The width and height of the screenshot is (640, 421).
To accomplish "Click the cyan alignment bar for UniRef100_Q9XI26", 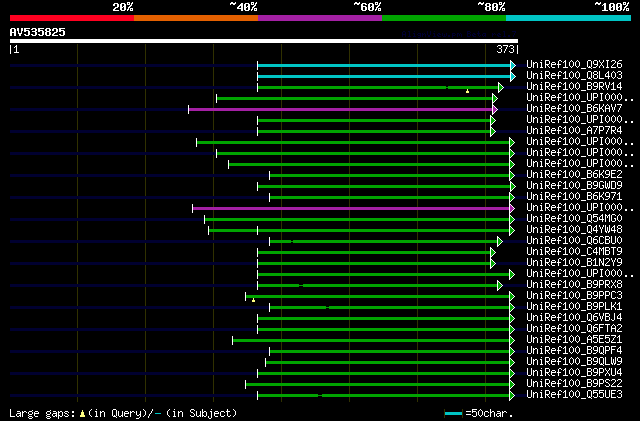I will tap(384, 65).
